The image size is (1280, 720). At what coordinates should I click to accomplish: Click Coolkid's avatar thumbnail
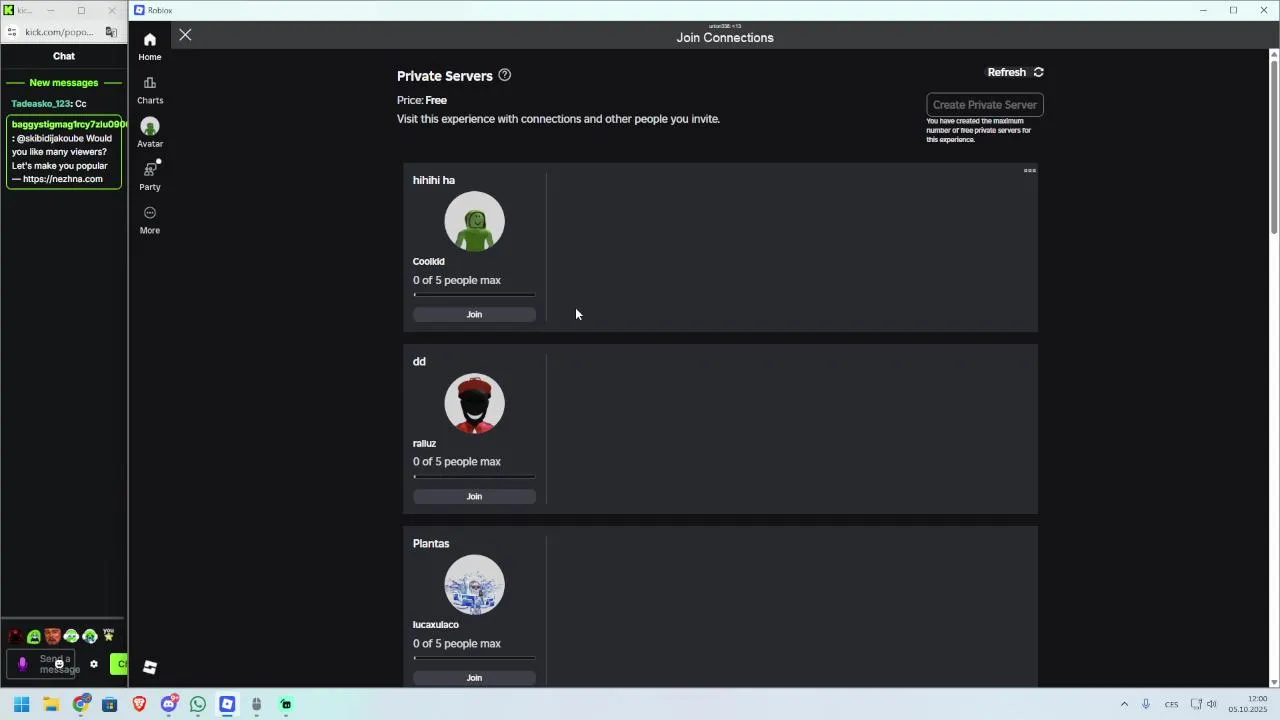point(474,221)
